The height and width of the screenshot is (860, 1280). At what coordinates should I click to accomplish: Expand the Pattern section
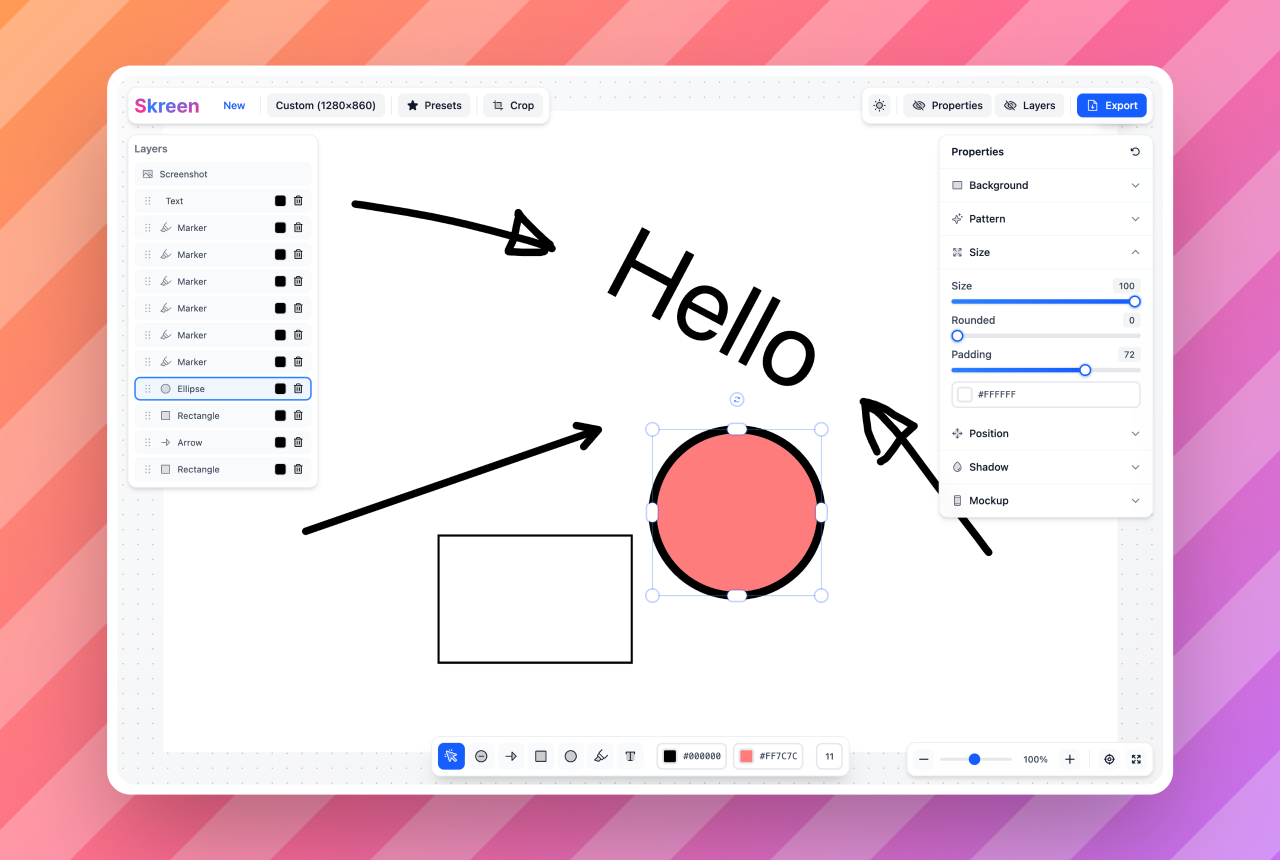pos(1046,219)
